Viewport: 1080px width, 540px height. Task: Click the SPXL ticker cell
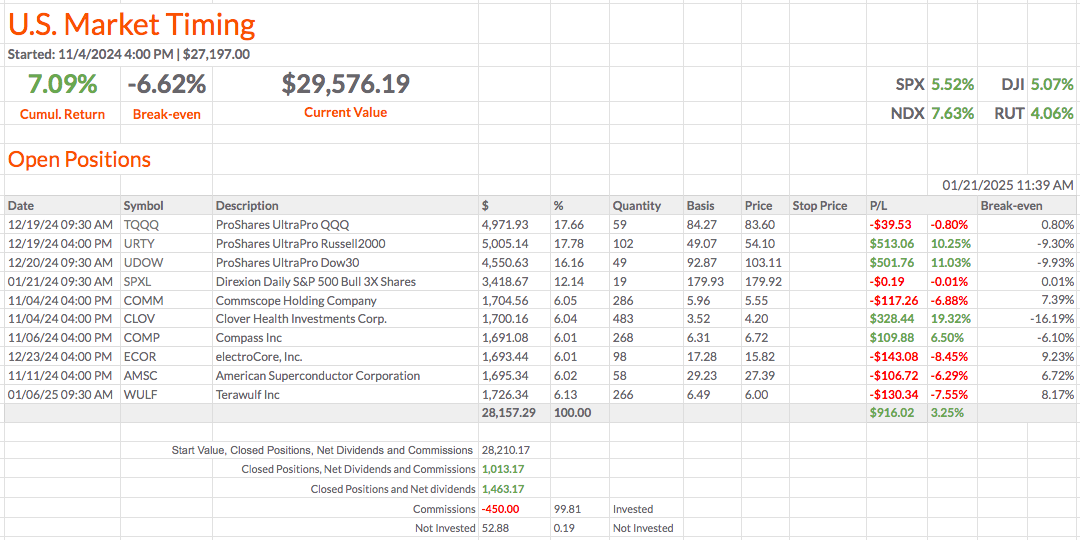[139, 282]
